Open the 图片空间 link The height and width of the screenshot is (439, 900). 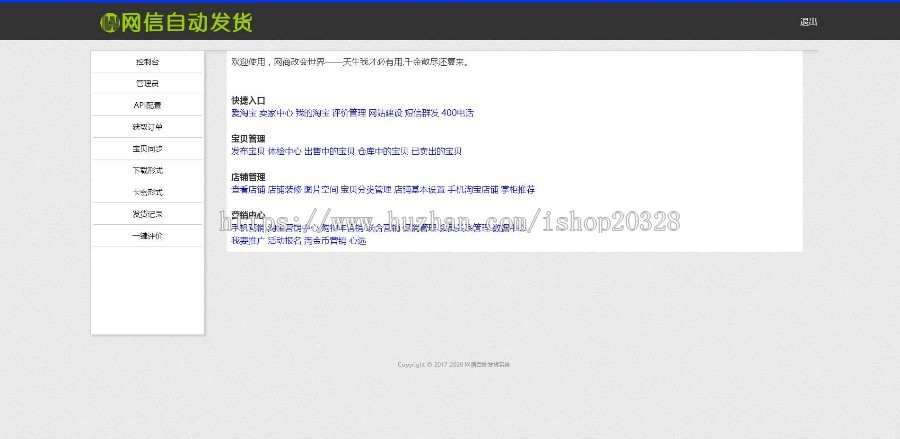pos(321,189)
